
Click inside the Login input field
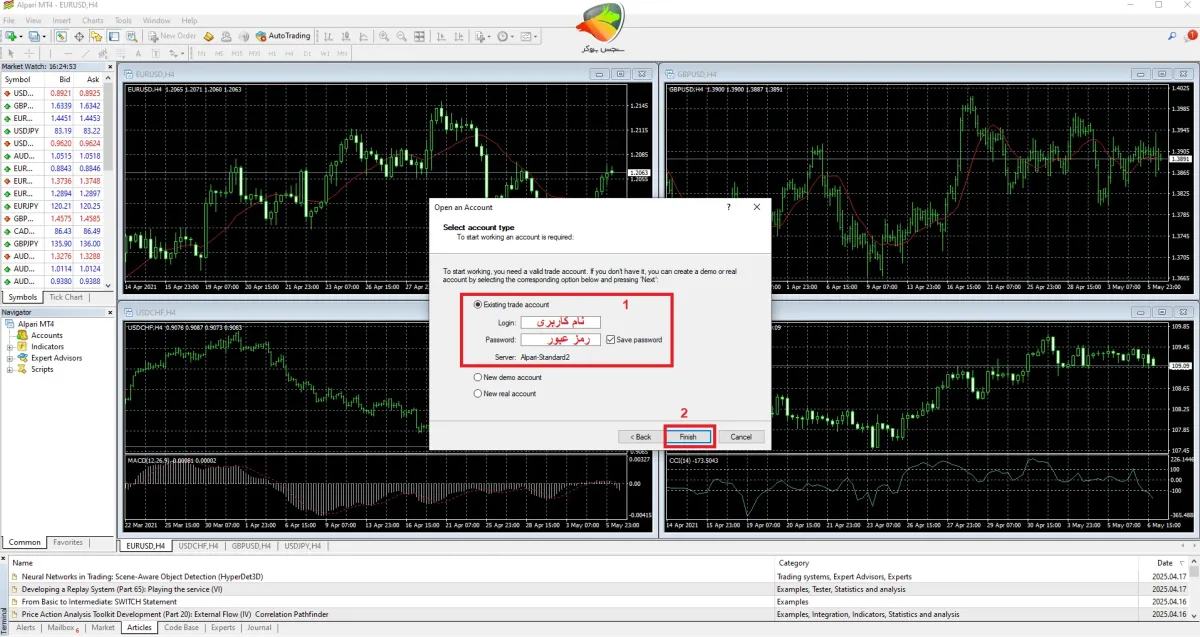point(560,323)
